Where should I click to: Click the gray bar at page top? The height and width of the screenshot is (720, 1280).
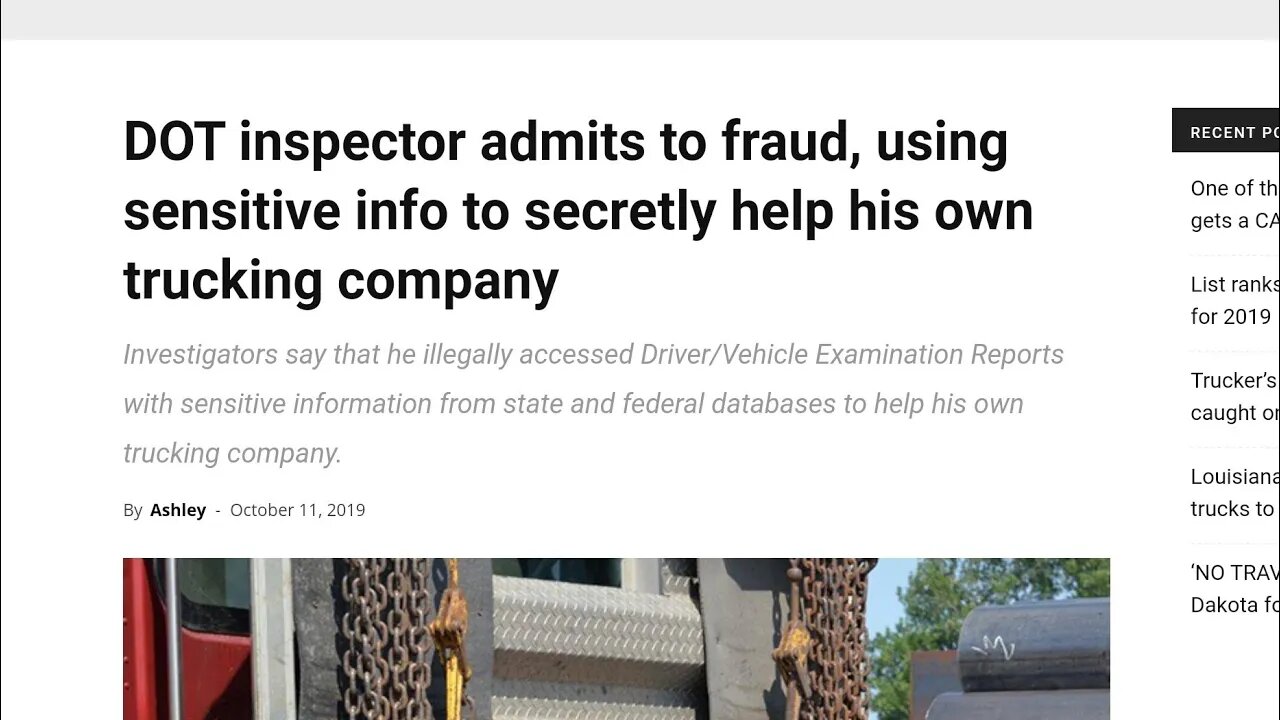tap(640, 19)
